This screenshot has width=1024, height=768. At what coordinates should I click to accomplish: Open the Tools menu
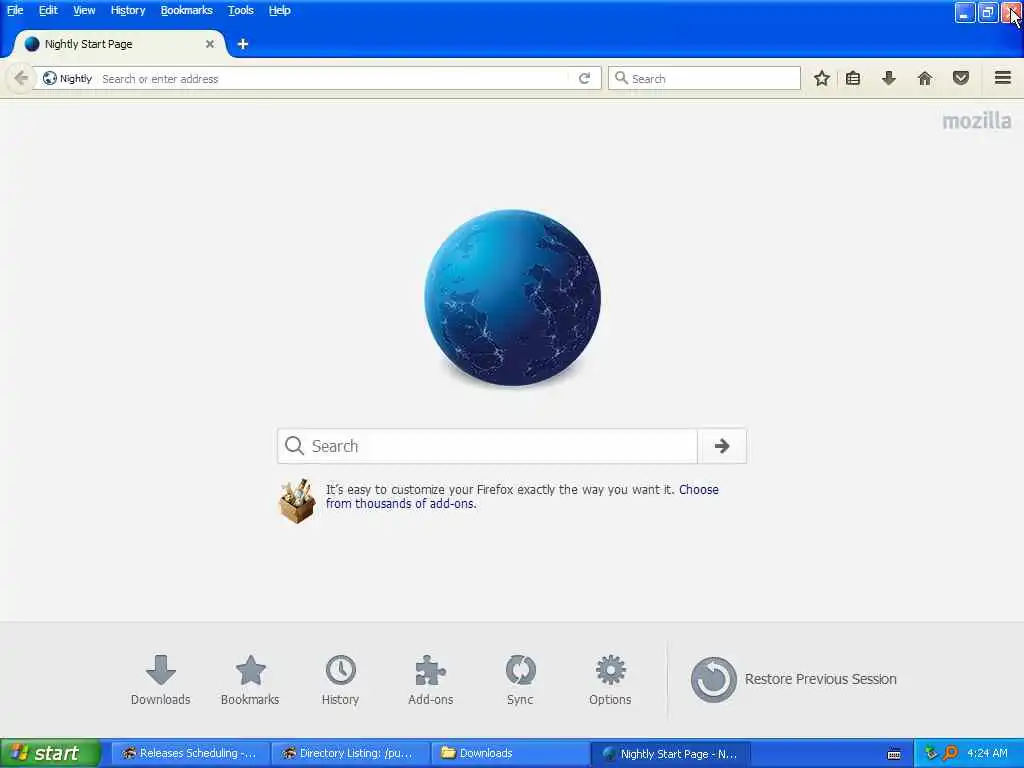tap(241, 10)
